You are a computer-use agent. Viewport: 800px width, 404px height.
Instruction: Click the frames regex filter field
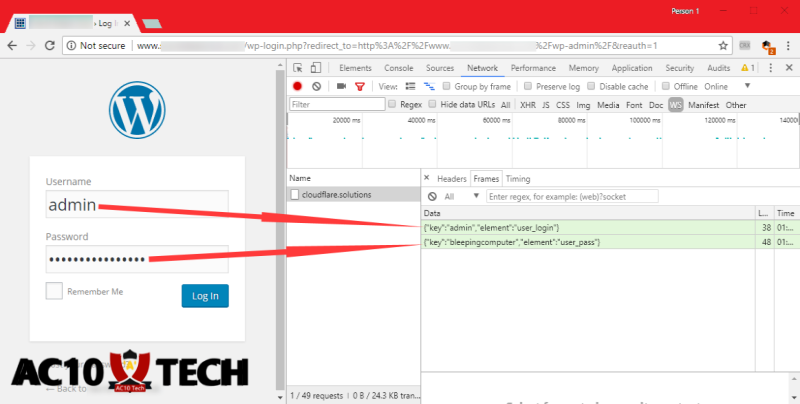(x=572, y=196)
